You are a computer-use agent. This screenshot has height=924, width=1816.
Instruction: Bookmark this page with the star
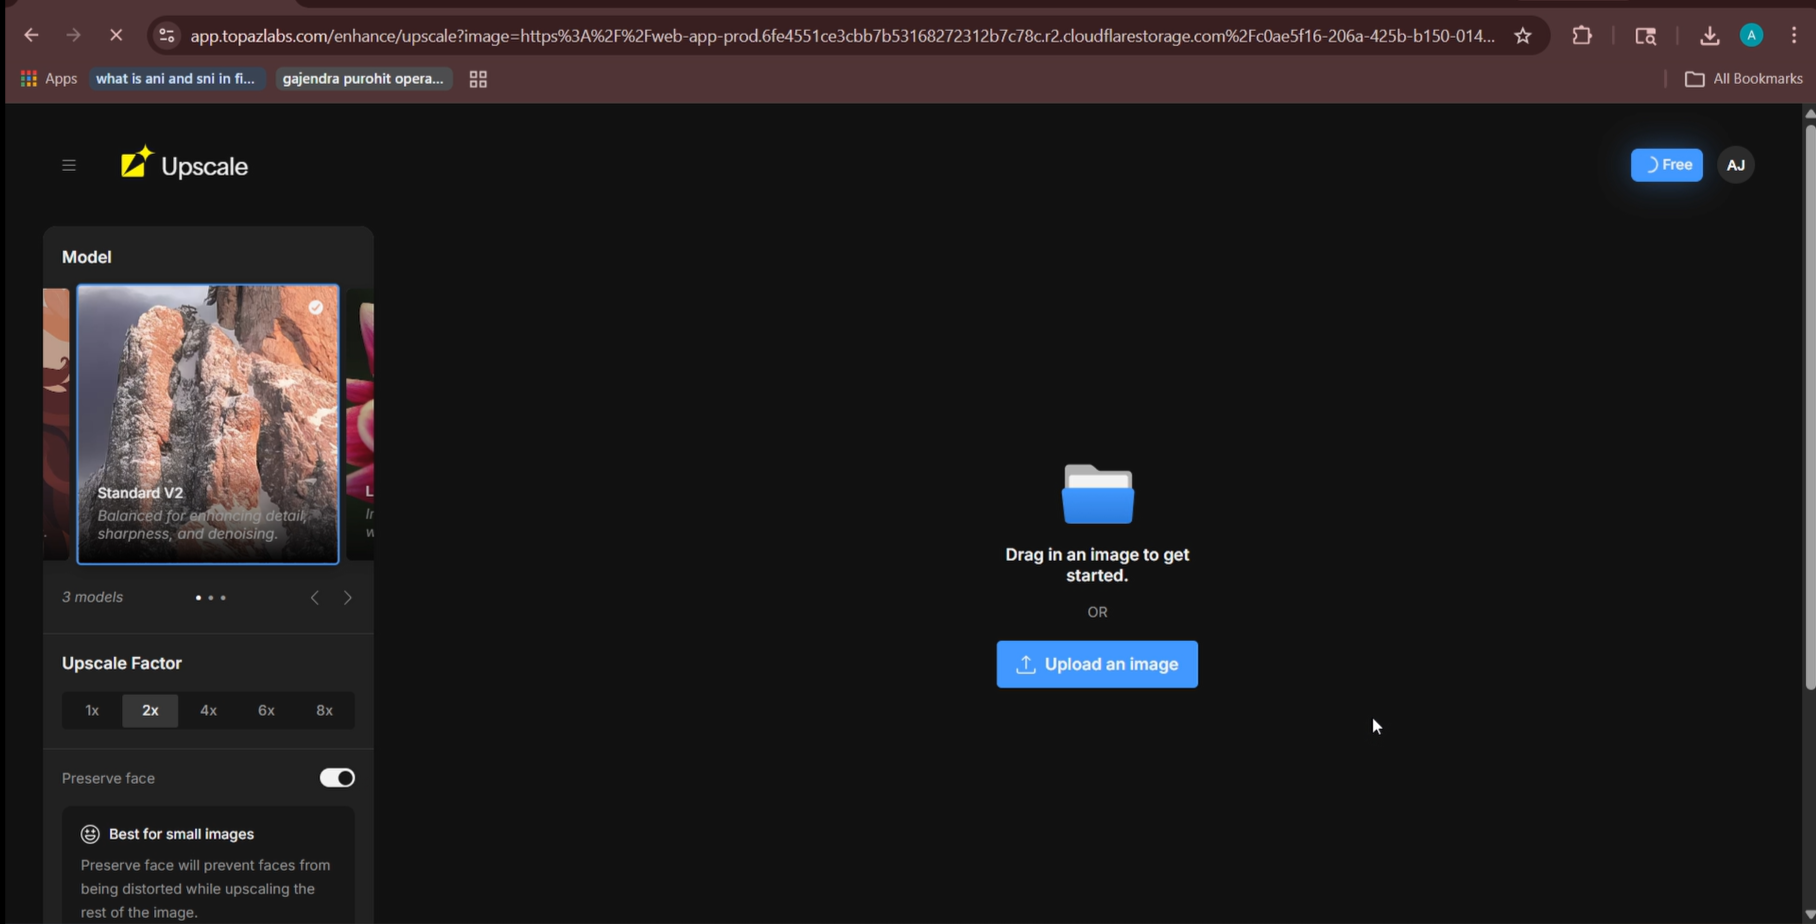[x=1523, y=35]
